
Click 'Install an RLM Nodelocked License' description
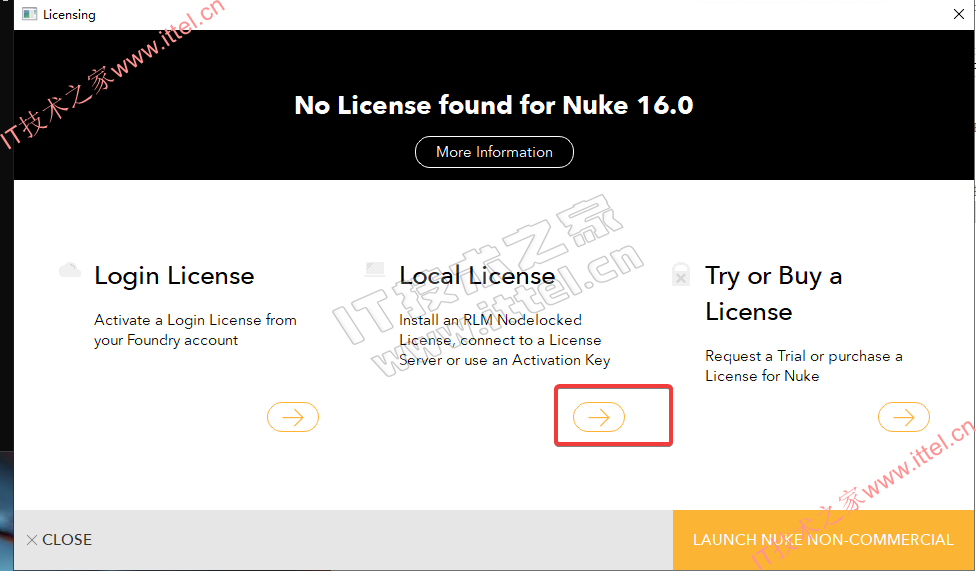505,340
